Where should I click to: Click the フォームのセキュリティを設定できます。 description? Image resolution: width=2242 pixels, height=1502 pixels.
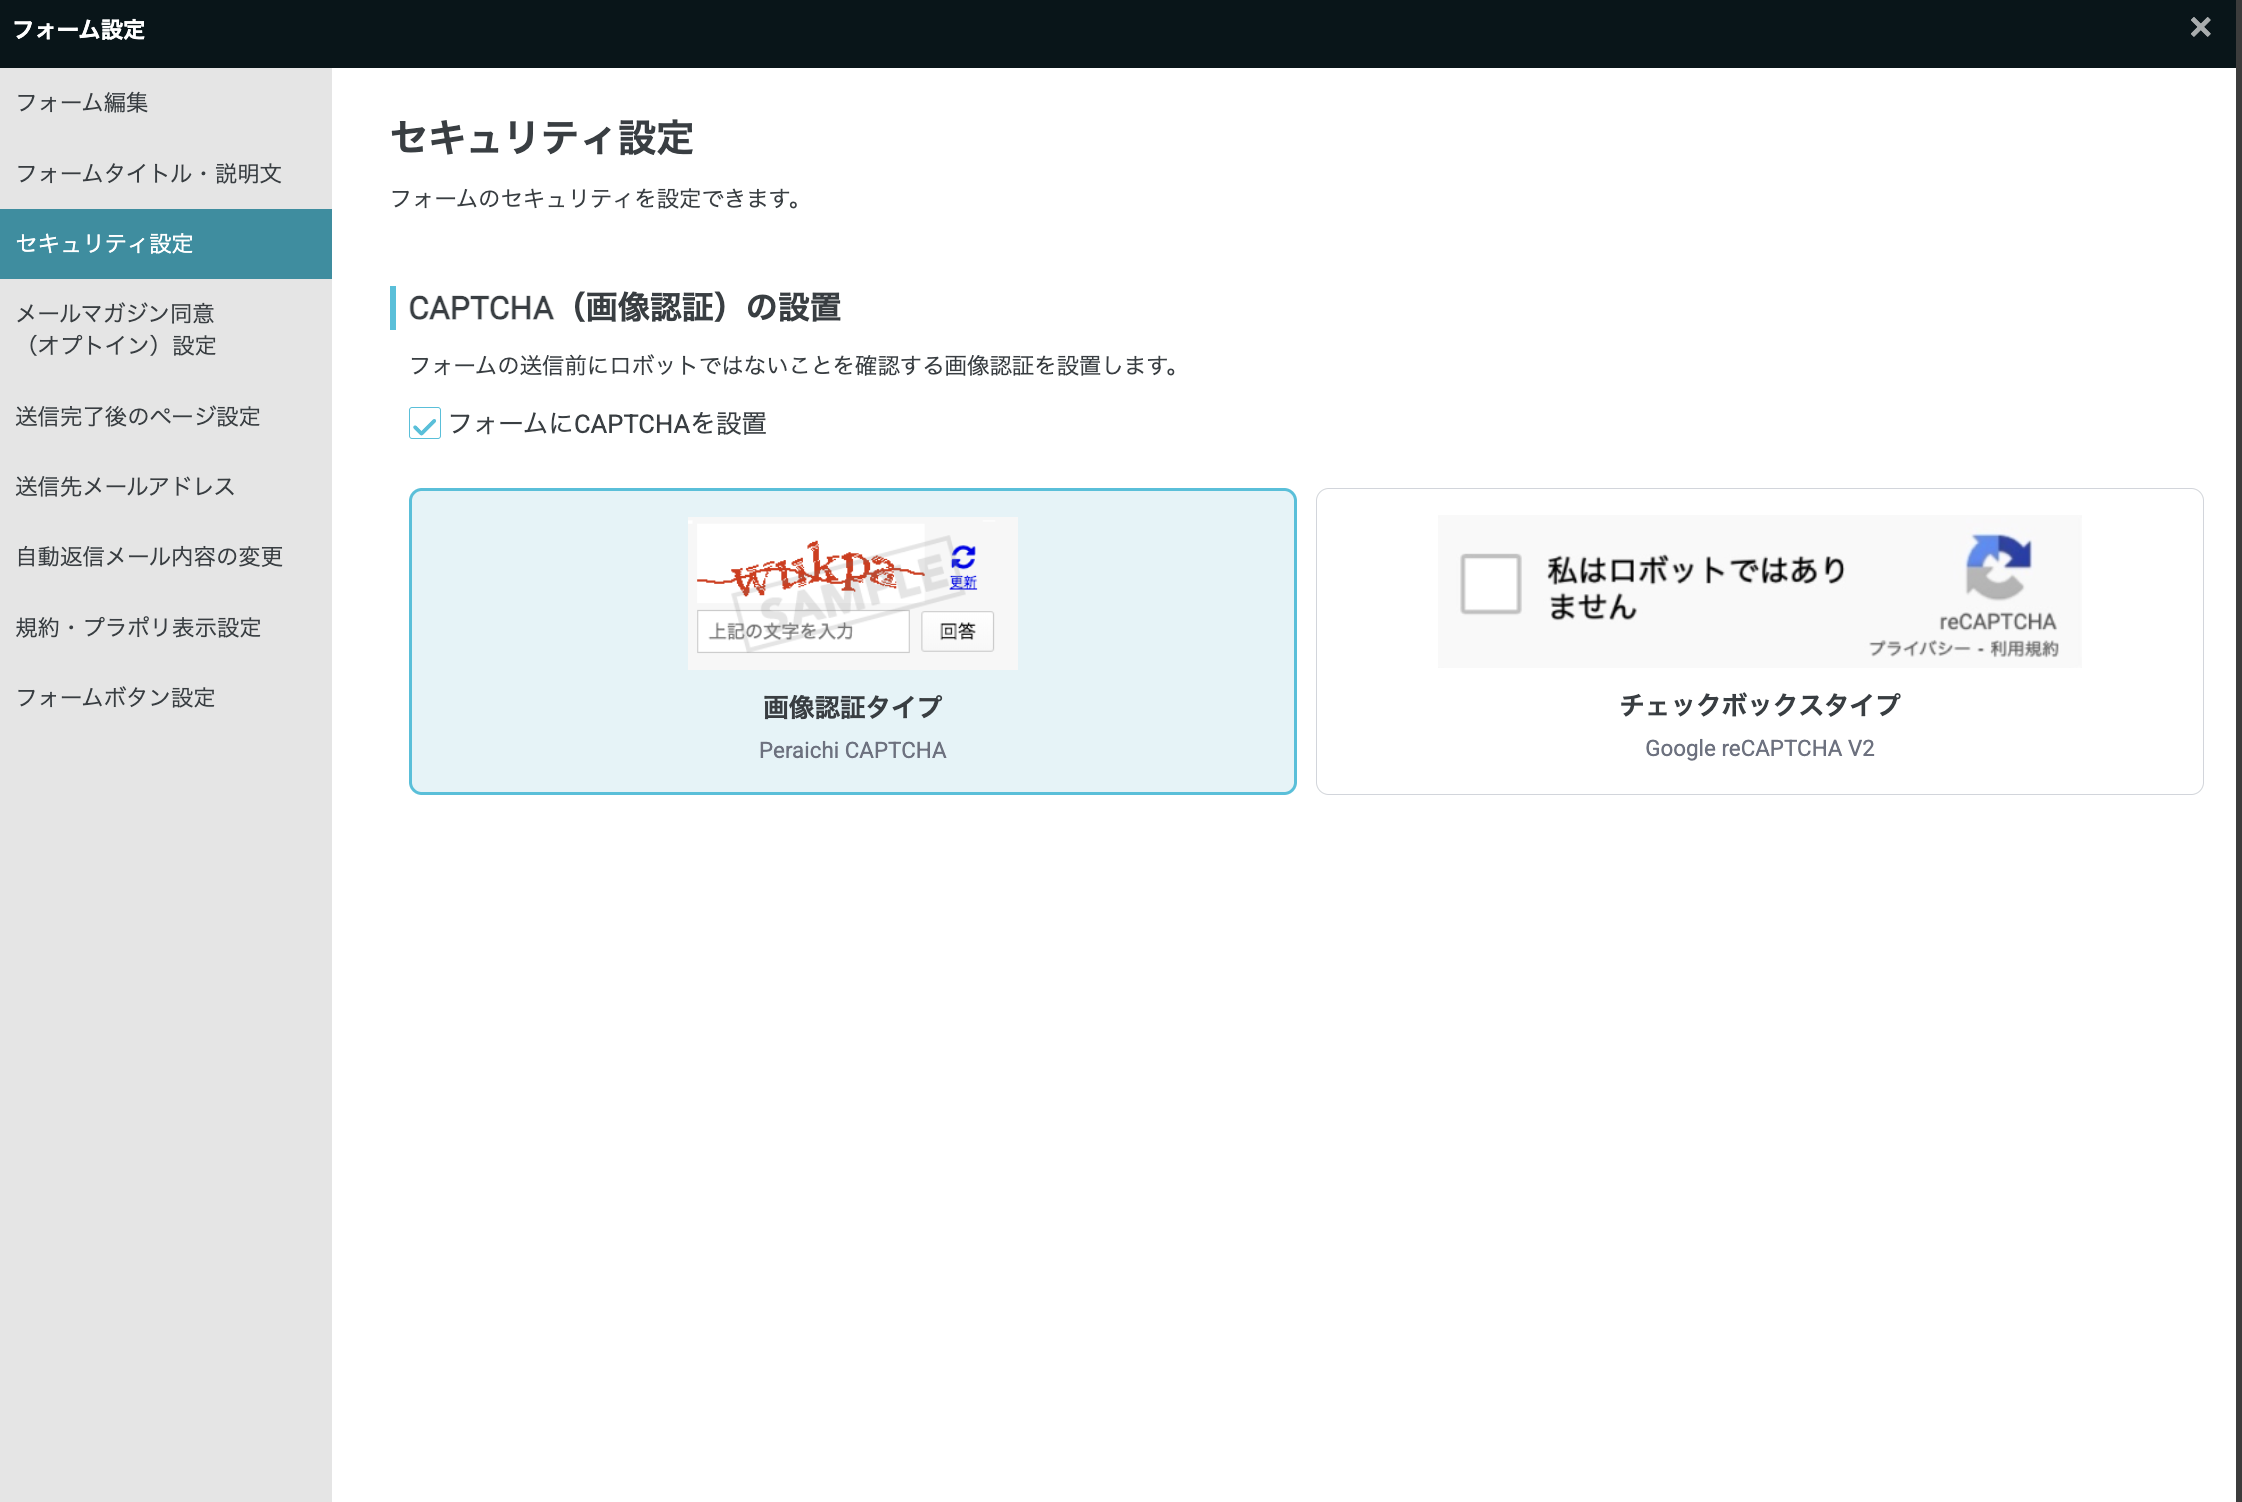(599, 199)
